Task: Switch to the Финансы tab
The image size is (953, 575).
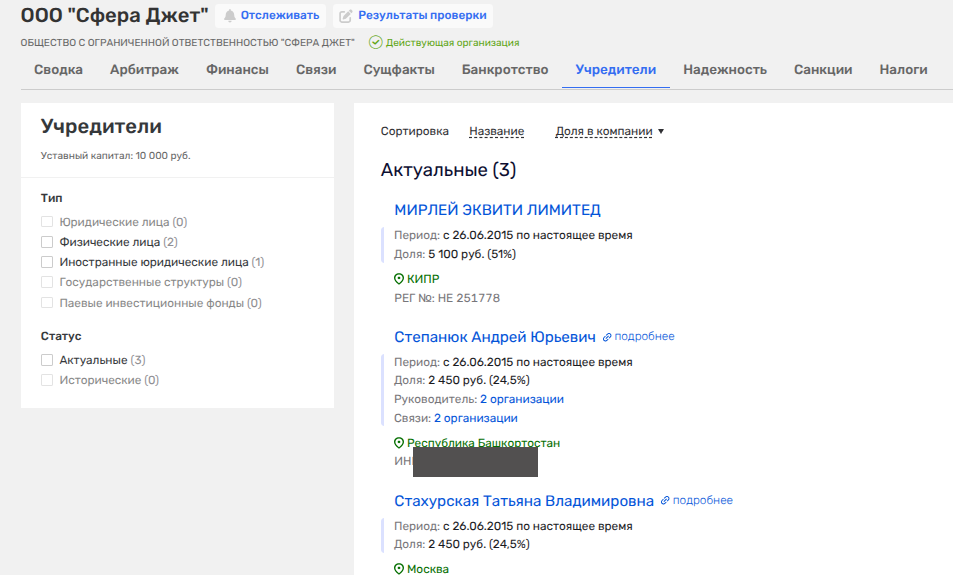Action: point(237,70)
